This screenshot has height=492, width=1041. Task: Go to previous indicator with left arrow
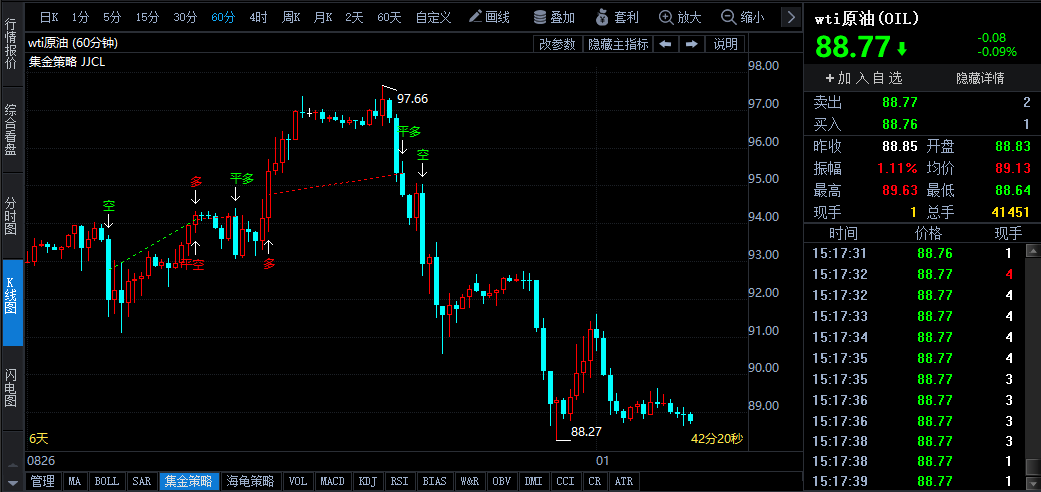point(665,44)
